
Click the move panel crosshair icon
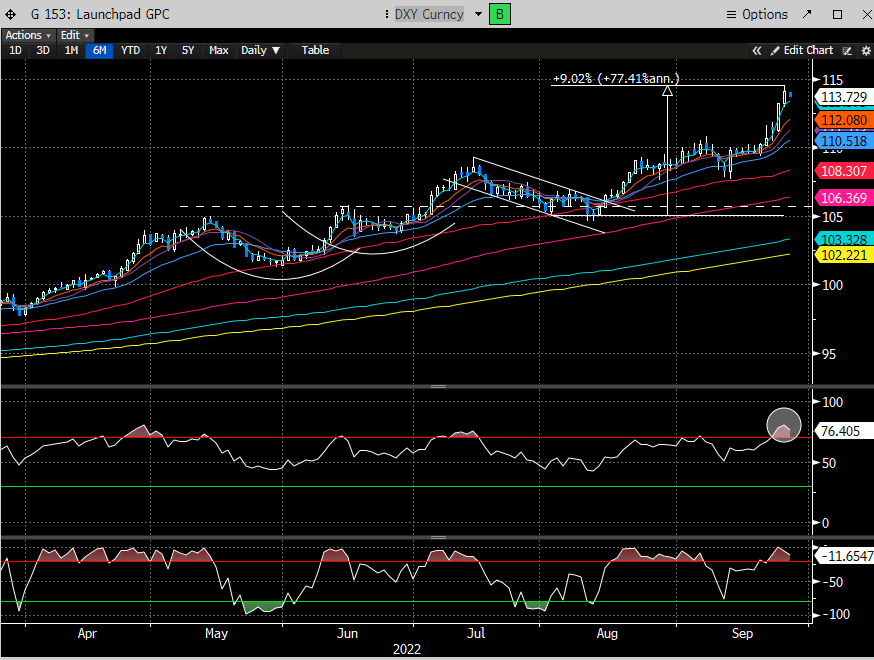coord(10,15)
